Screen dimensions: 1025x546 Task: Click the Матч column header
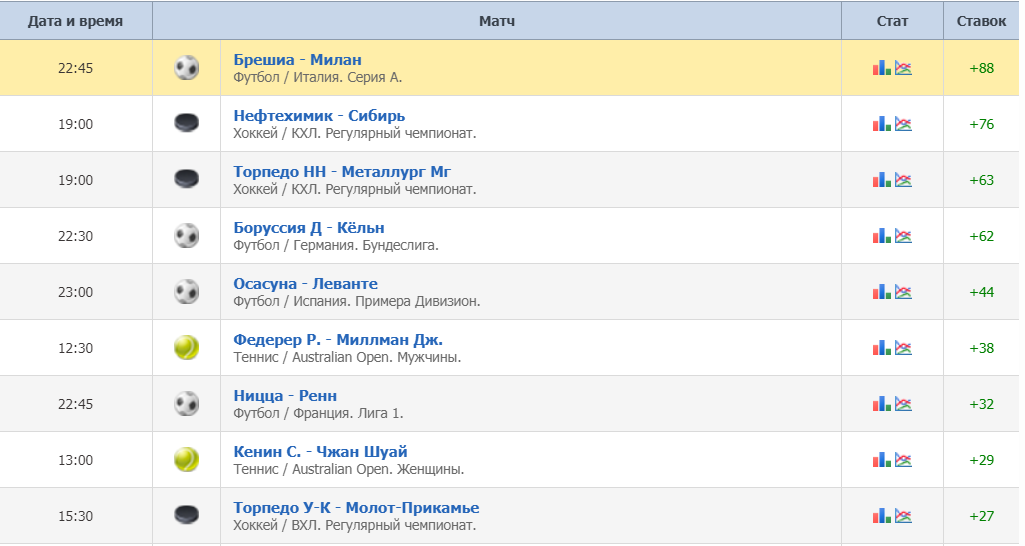[497, 21]
